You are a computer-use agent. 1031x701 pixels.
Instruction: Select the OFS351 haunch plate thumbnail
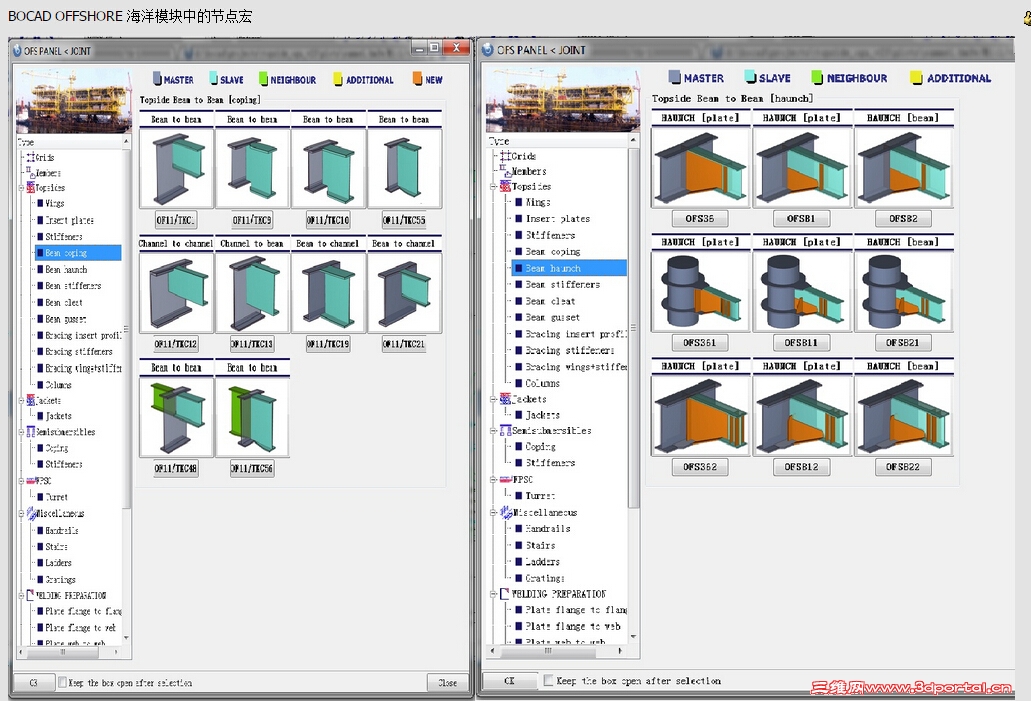[x=700, y=291]
